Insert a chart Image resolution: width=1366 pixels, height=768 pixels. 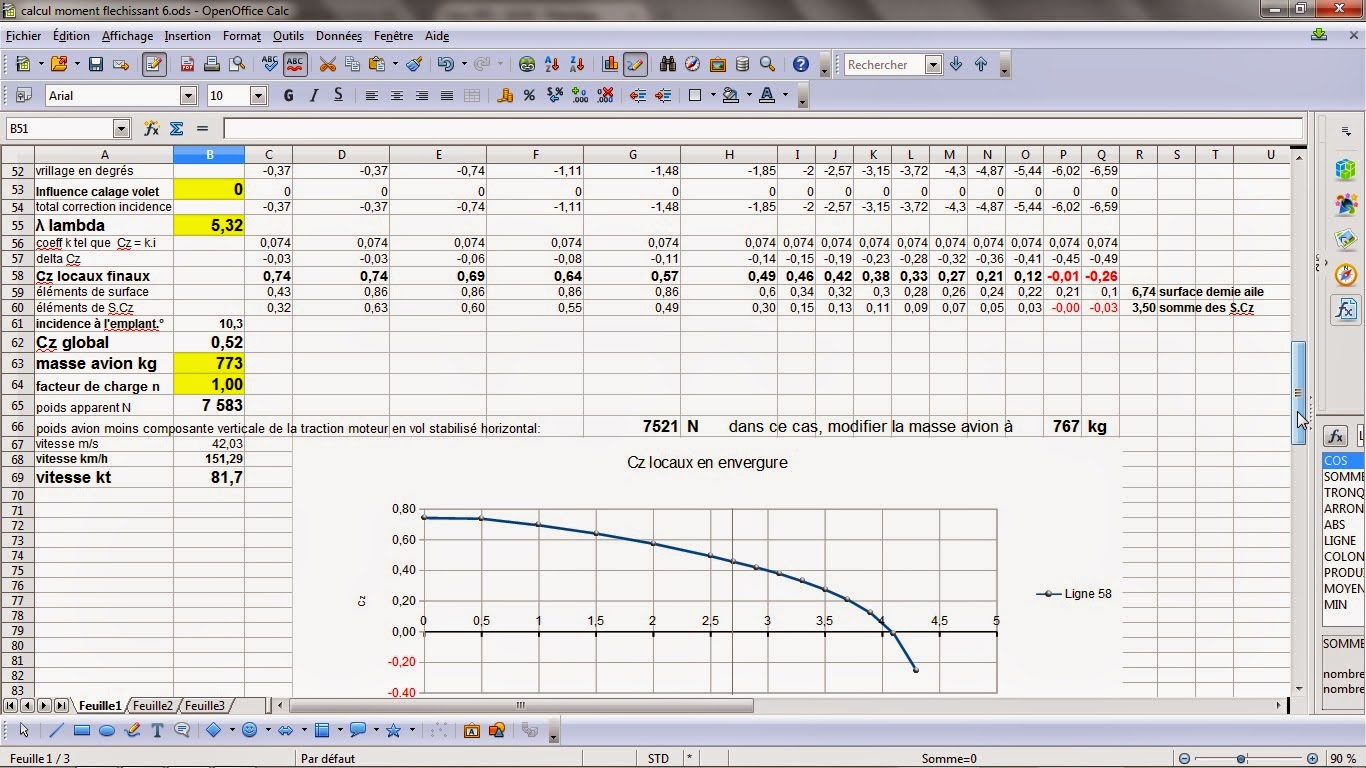[x=610, y=64]
